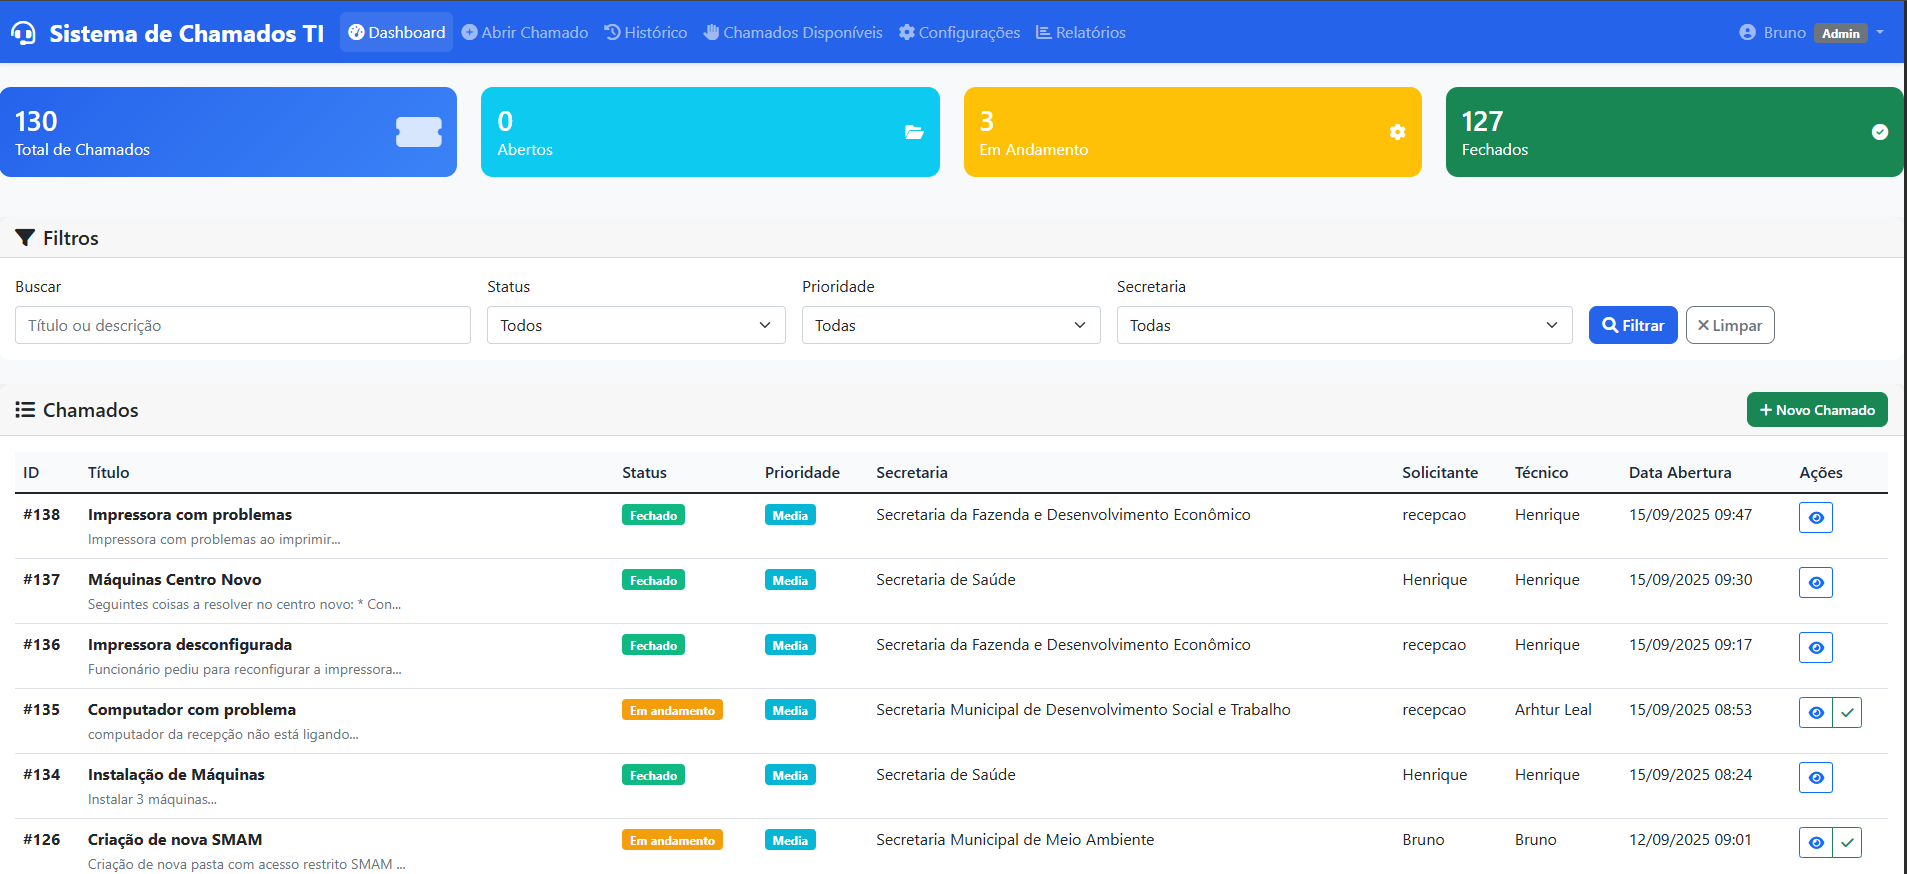Viewport: 1907px width, 874px height.
Task: Click the Título column header
Action: pyautogui.click(x=108, y=472)
